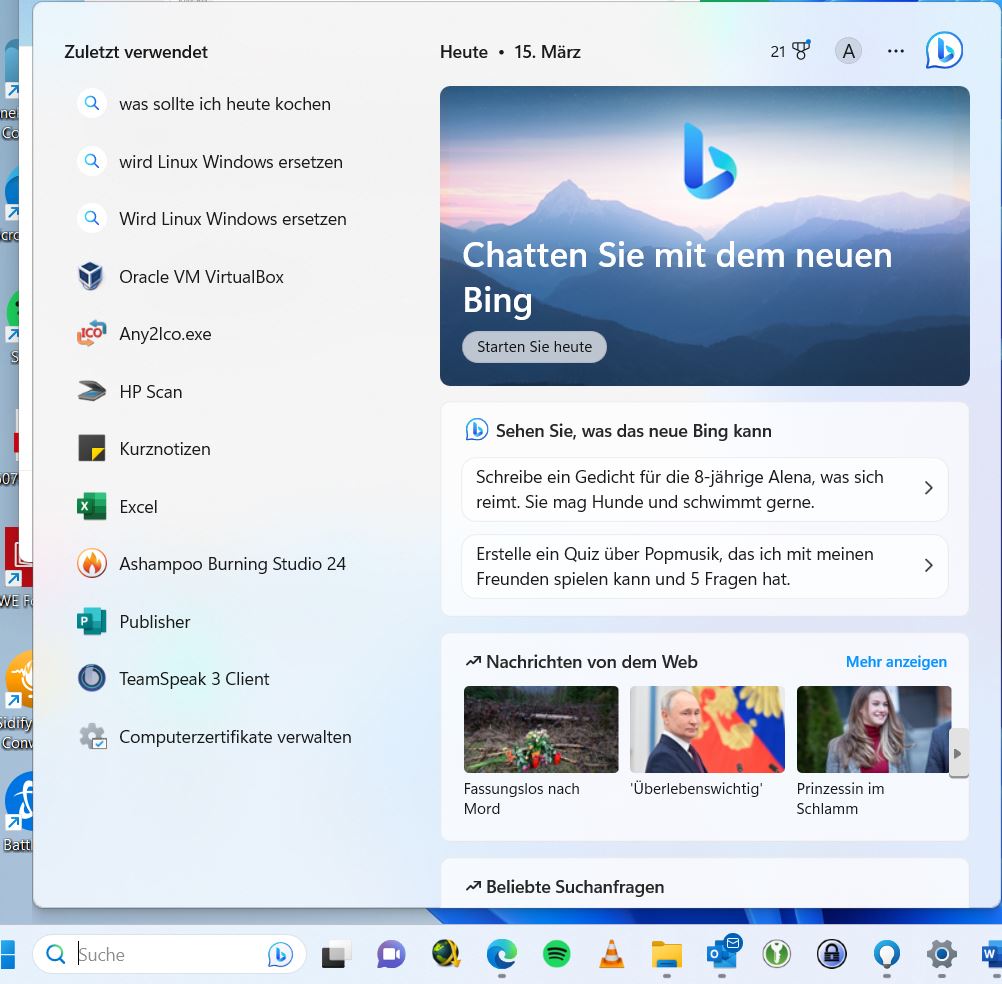Image resolution: width=1002 pixels, height=984 pixels.
Task: Click the Bing icon inside taskbar search box
Action: [280, 955]
